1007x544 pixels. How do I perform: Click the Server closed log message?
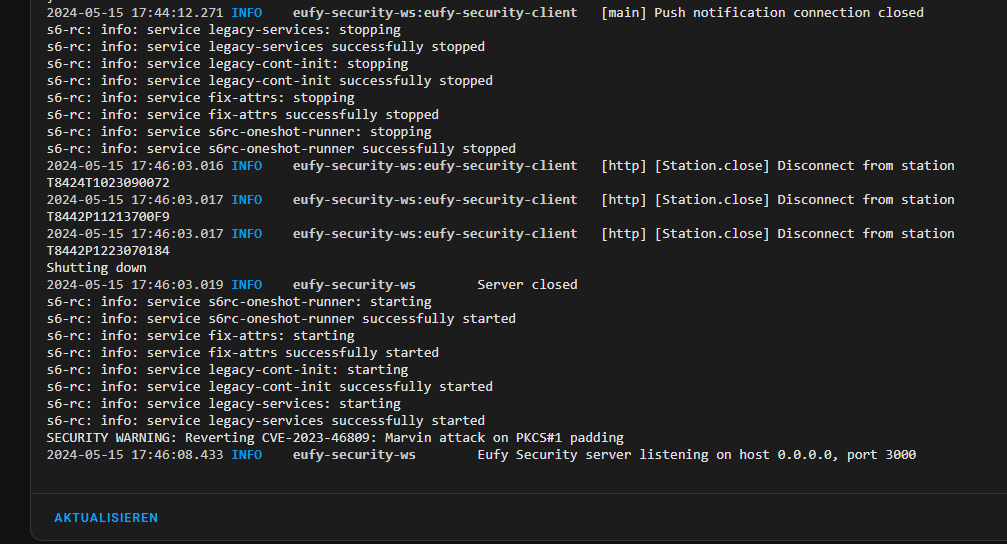click(x=527, y=285)
